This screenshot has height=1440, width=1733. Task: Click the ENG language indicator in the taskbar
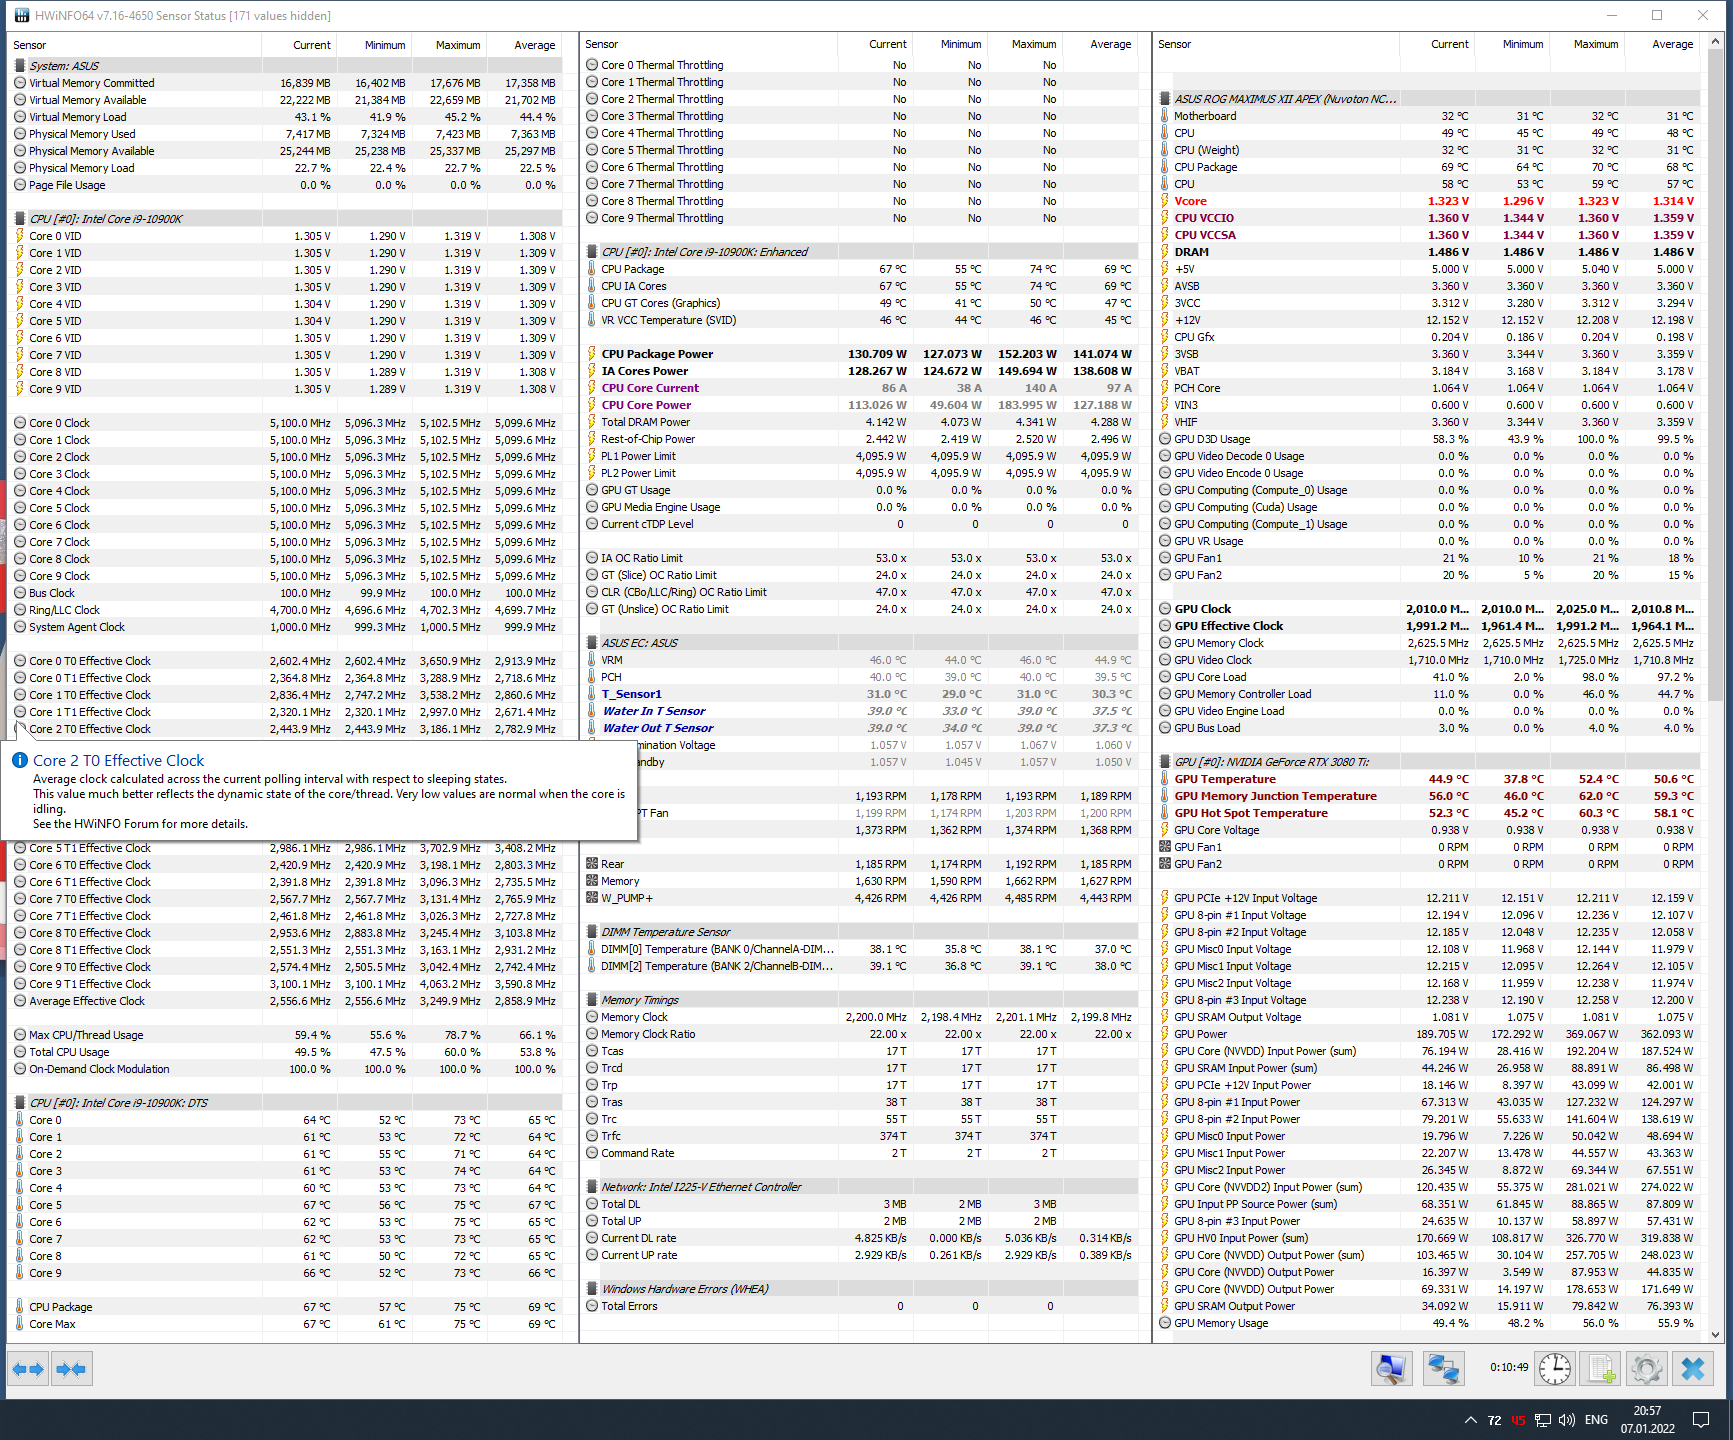[x=1597, y=1420]
